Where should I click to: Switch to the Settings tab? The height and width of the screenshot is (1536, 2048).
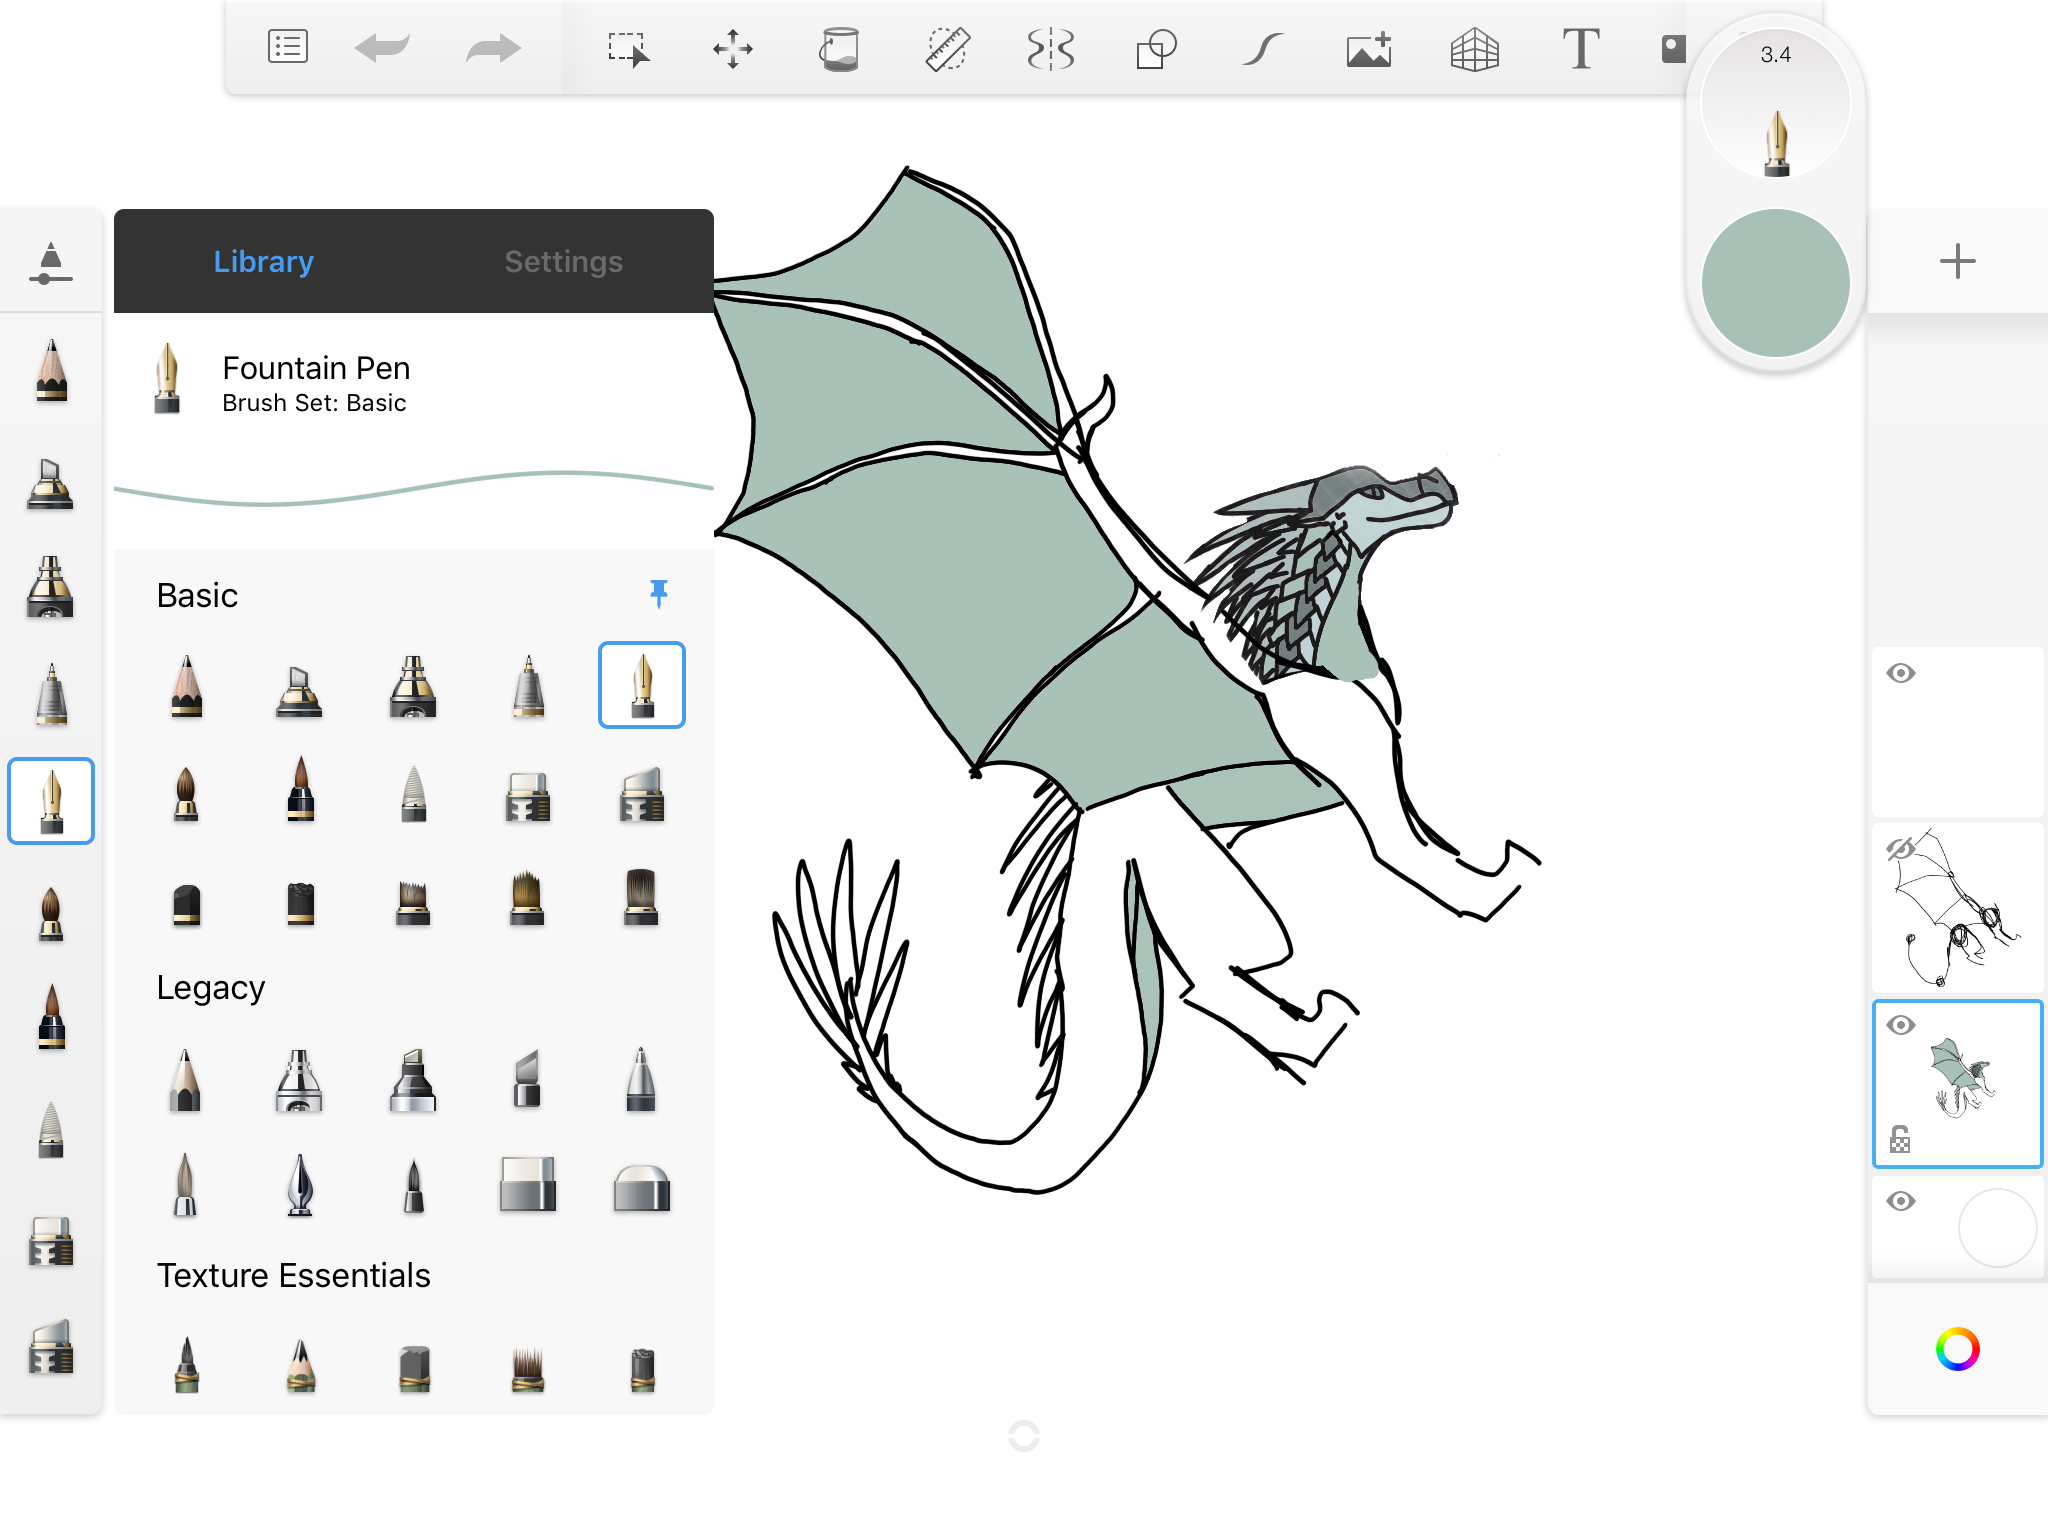563,262
